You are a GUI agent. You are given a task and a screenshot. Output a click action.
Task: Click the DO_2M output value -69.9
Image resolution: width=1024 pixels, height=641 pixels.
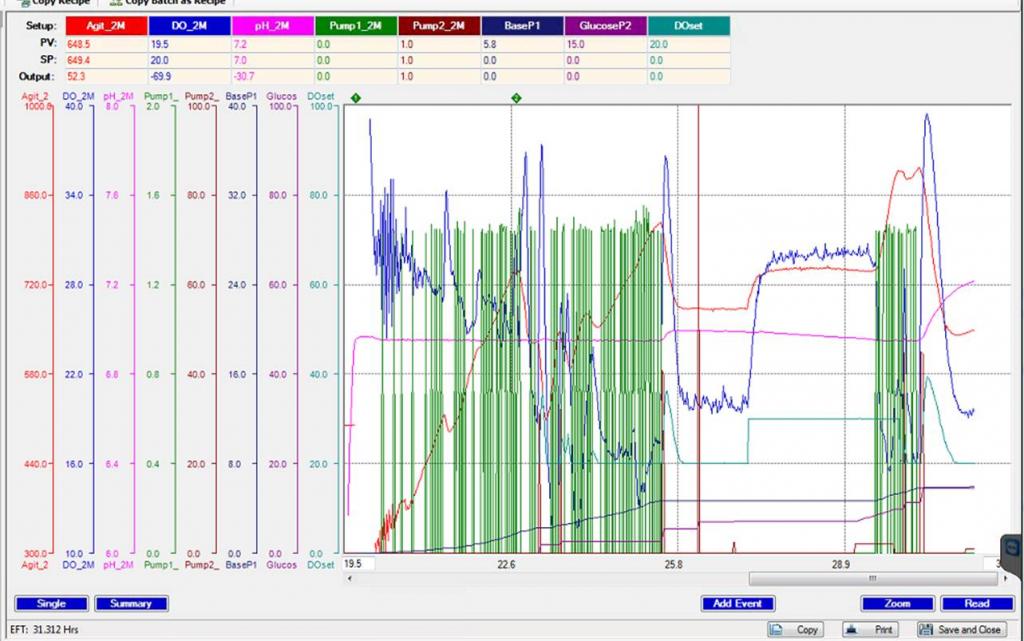click(161, 76)
